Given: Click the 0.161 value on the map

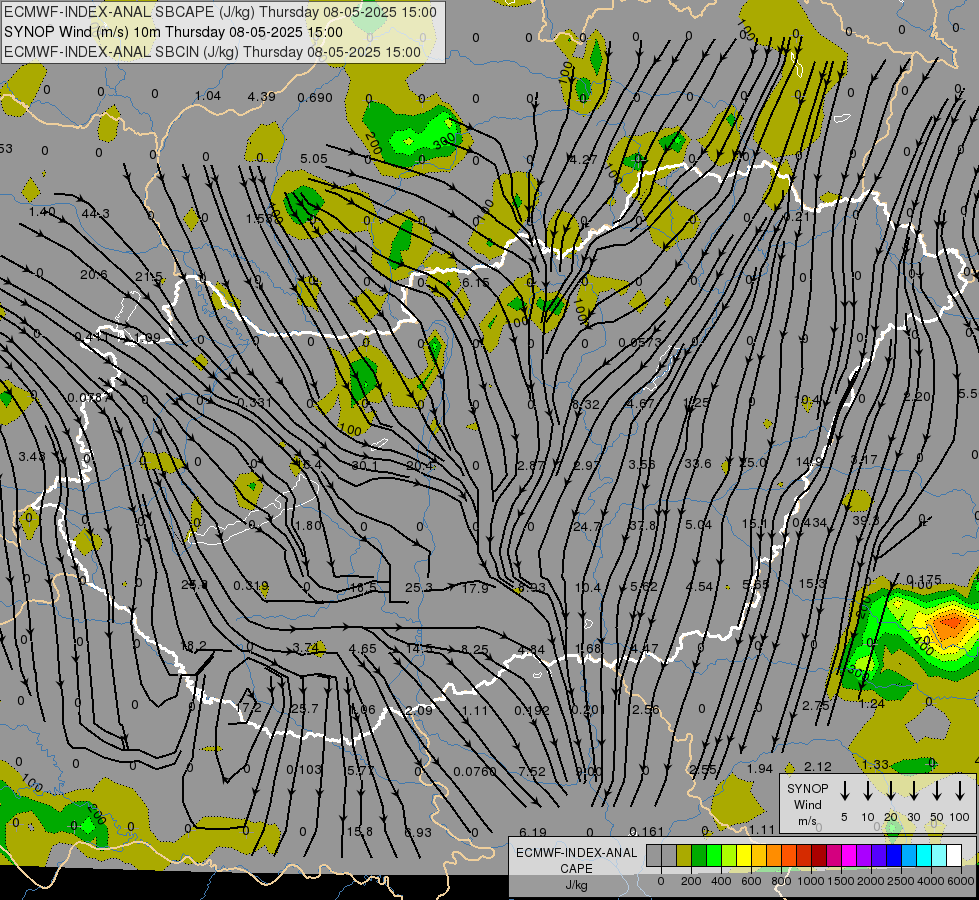Looking at the screenshot, I should 646,831.
